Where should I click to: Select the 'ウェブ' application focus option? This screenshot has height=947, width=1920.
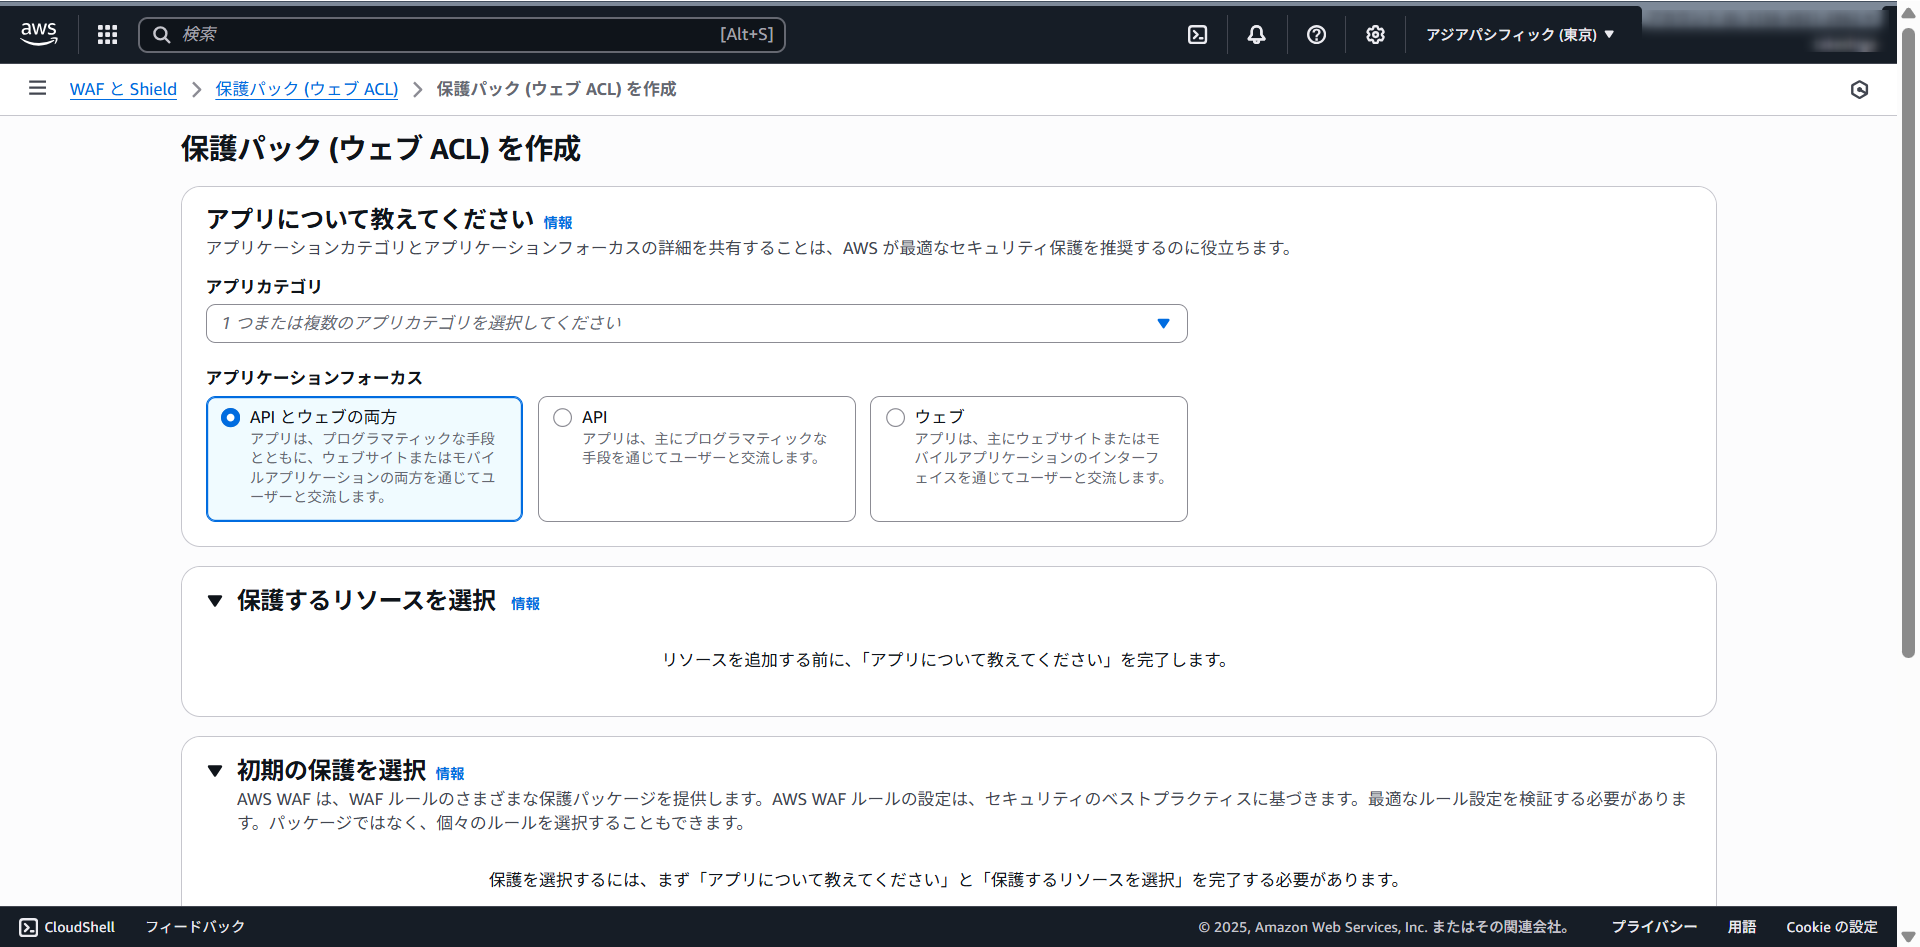point(895,418)
